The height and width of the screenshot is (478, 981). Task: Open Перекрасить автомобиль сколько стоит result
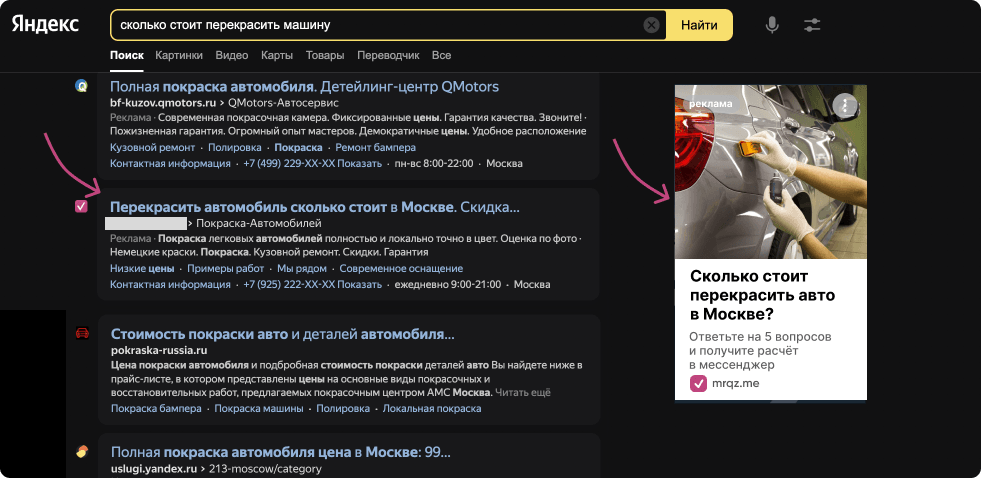(x=315, y=207)
